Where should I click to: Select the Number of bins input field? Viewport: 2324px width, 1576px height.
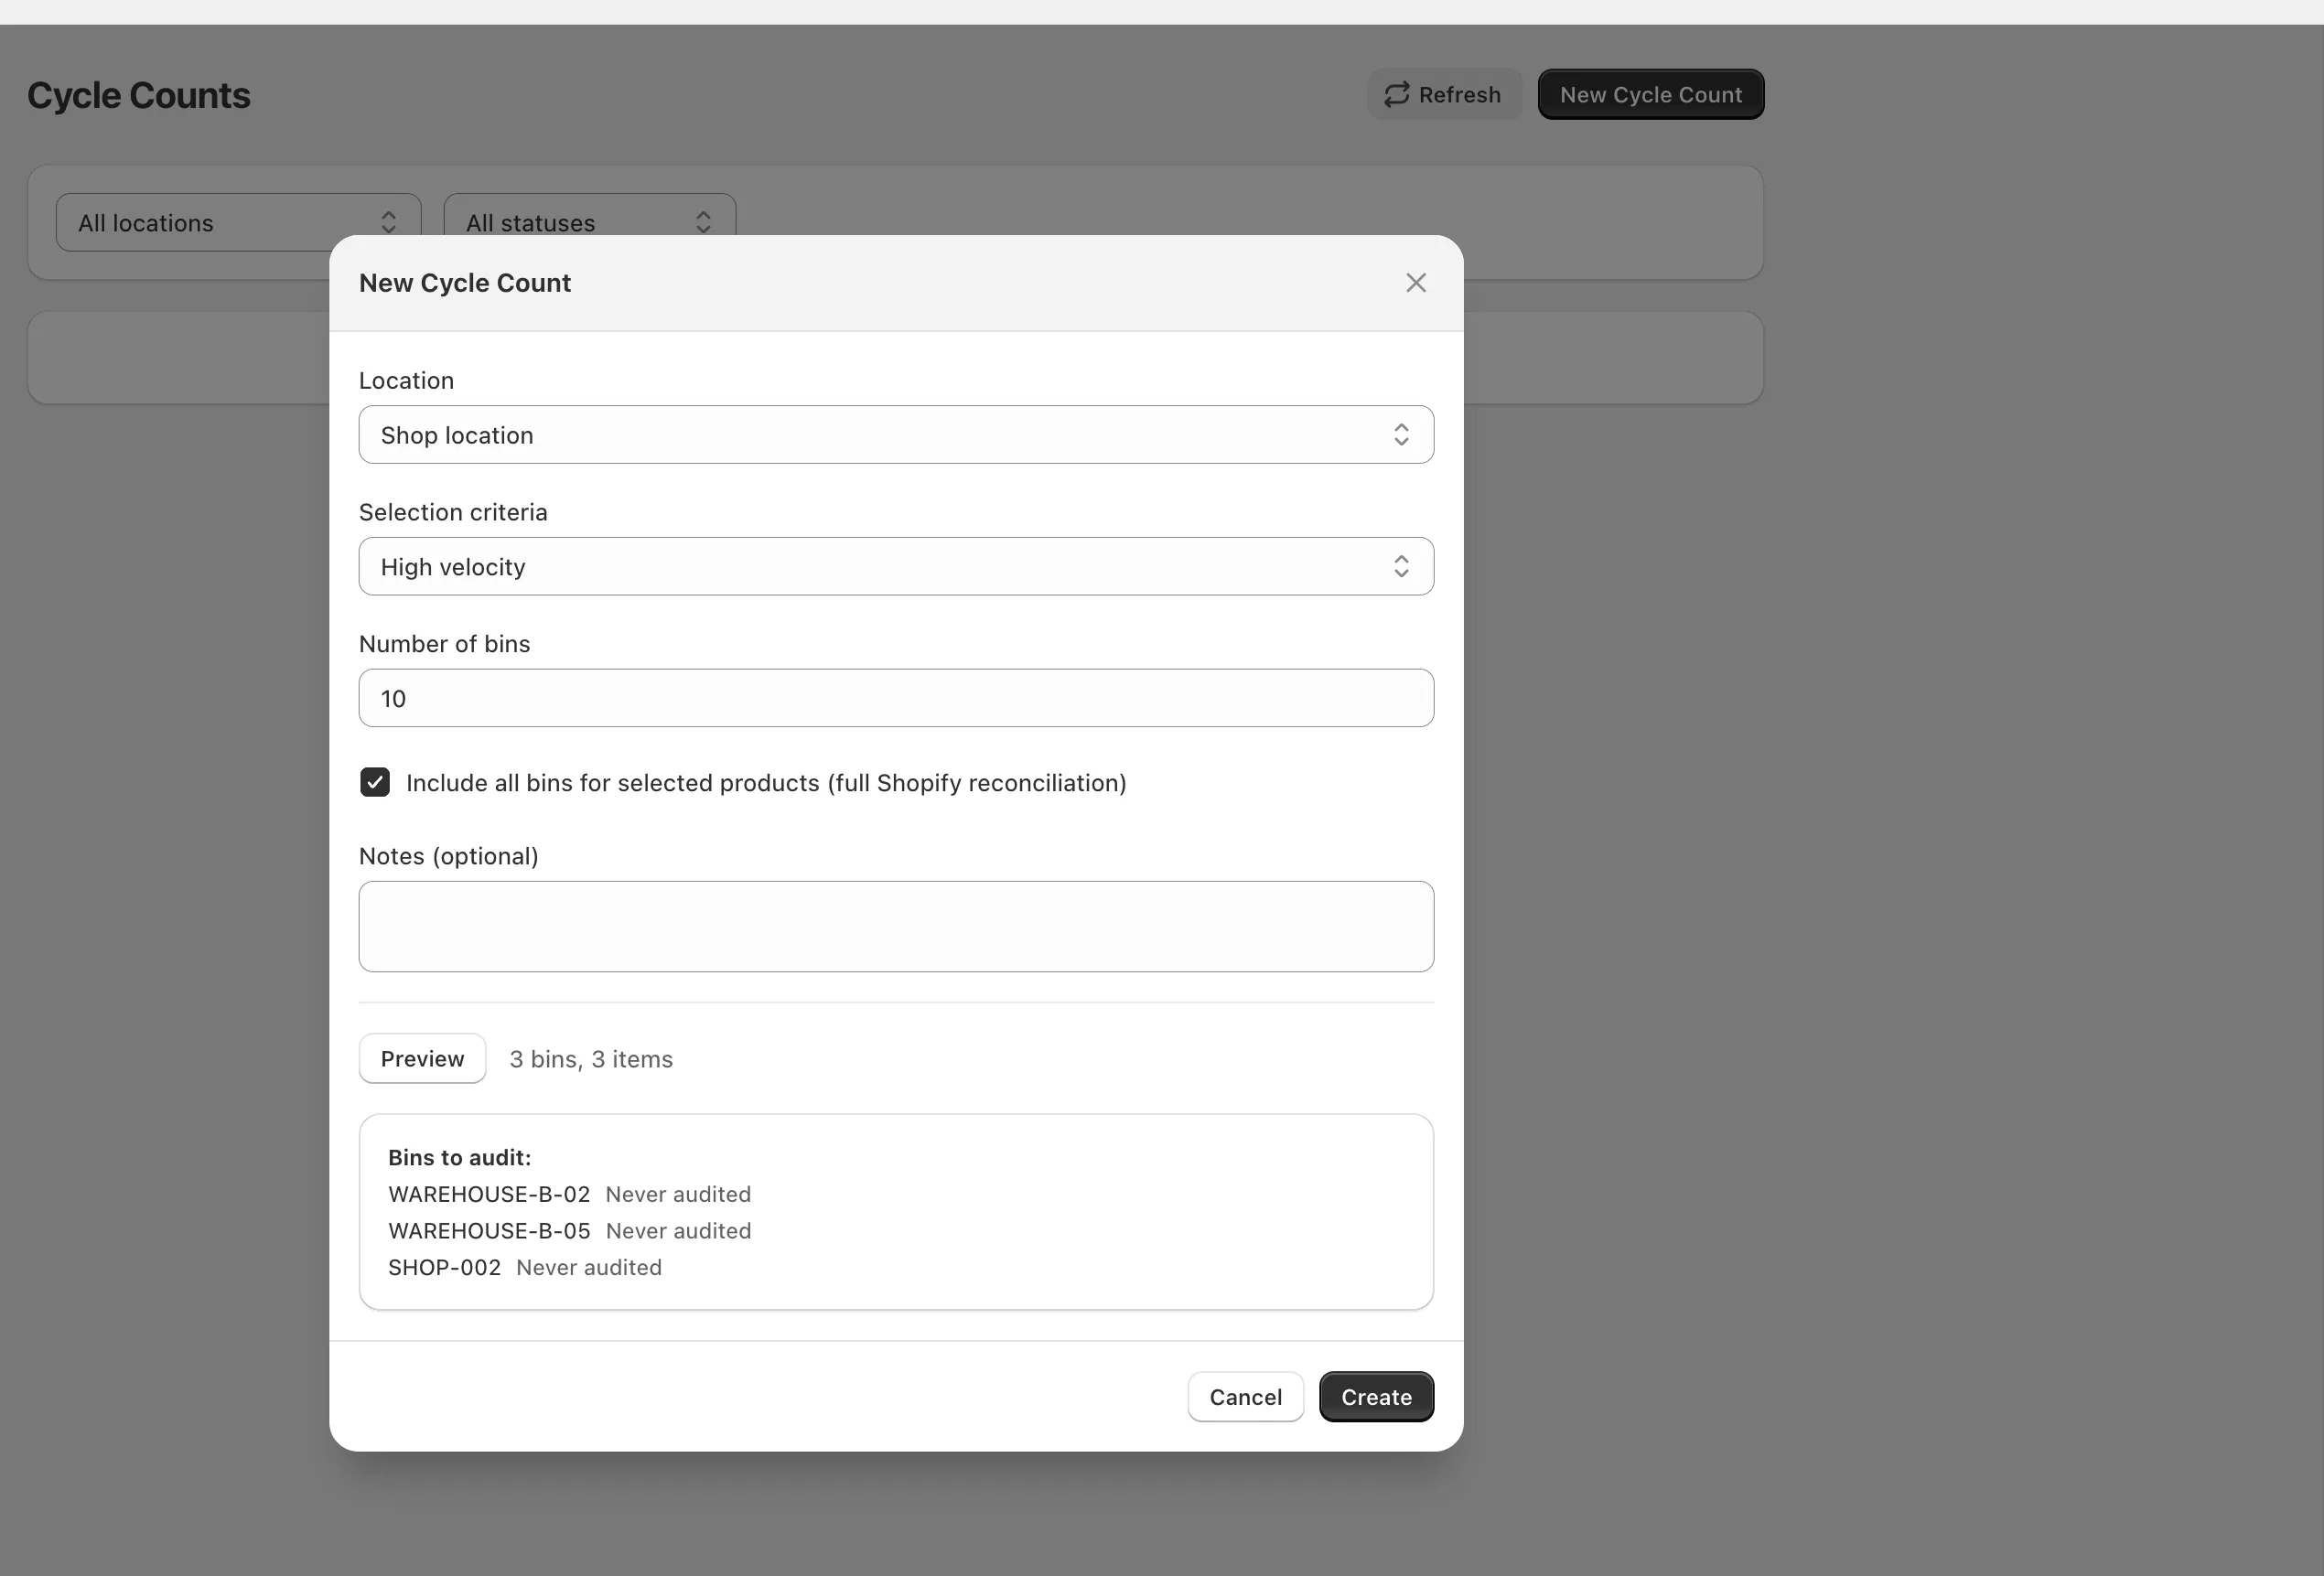coord(896,698)
